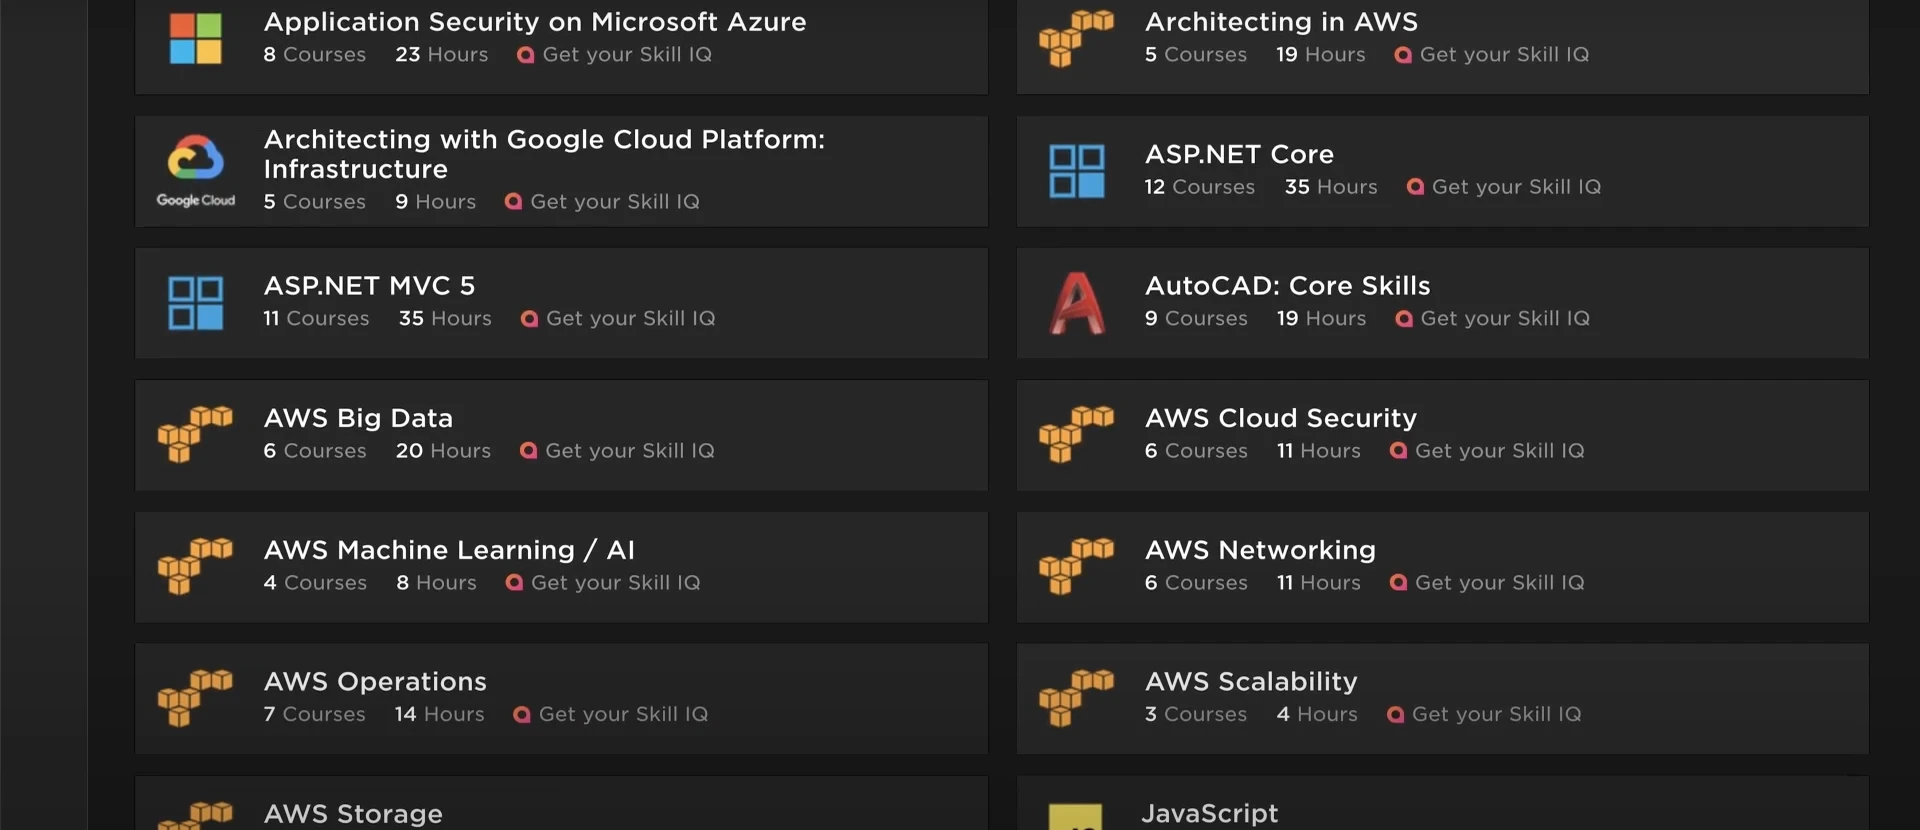1920x830 pixels.
Task: Click Skill IQ icon for AWS Cloud Security
Action: click(x=1399, y=451)
